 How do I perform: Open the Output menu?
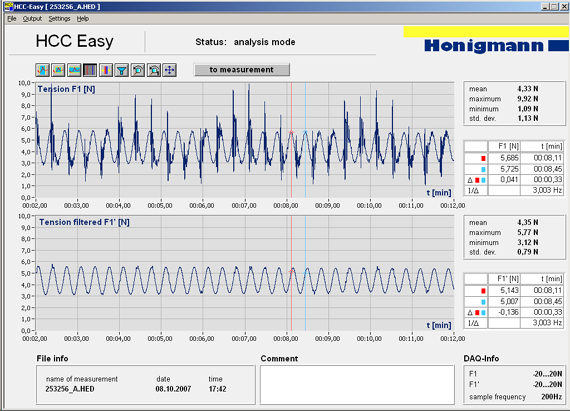point(32,19)
